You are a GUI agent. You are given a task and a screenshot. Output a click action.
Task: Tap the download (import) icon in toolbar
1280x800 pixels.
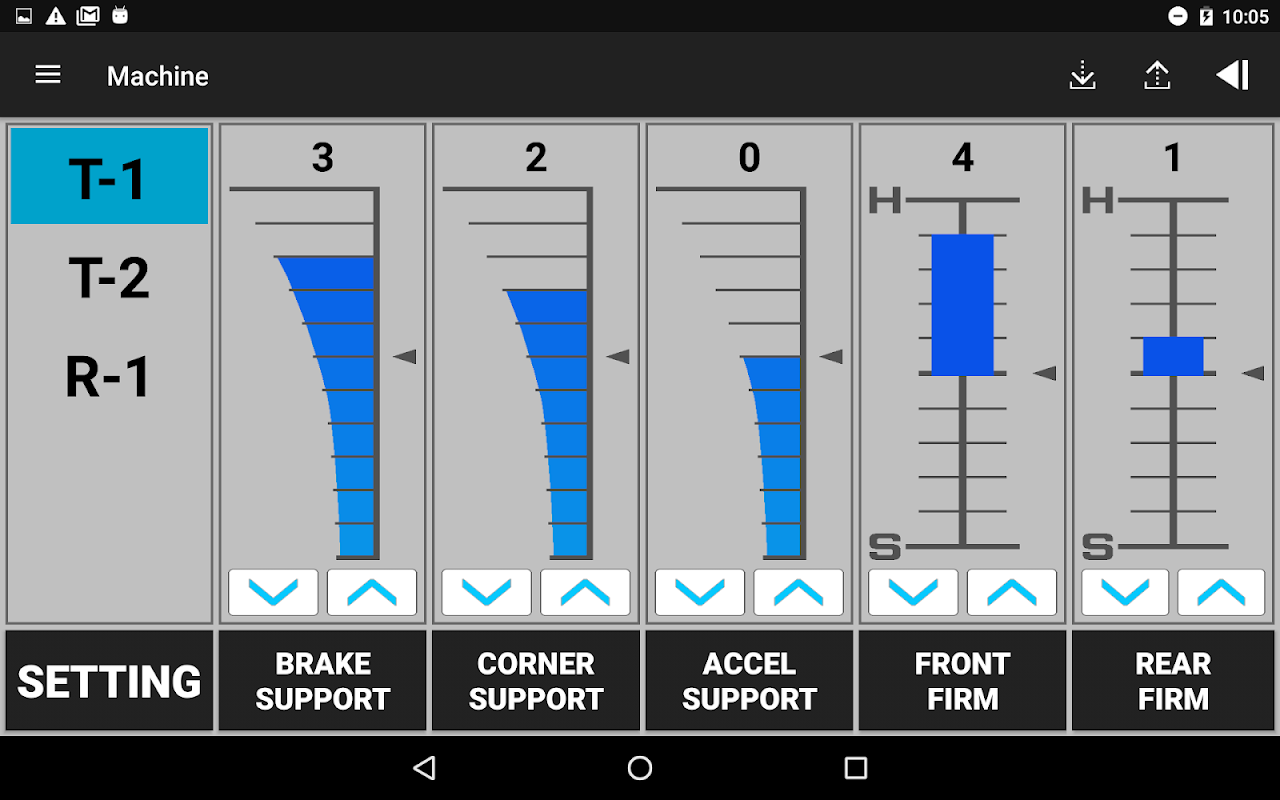(x=1082, y=75)
